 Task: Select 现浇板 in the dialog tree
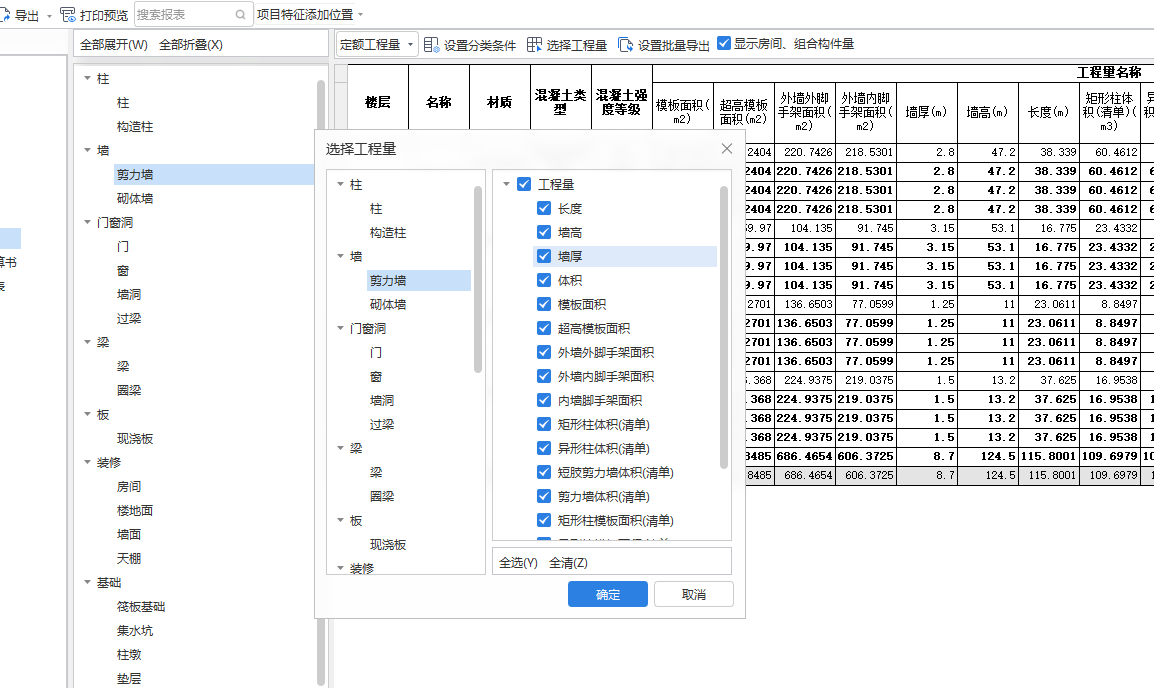click(388, 545)
